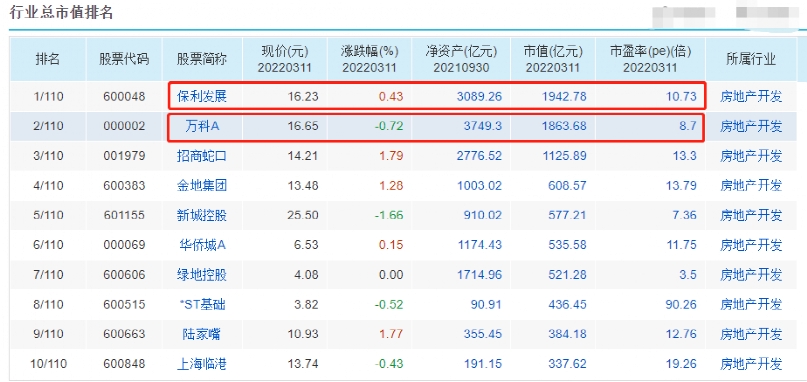
Task: Open the 上海临港 stock link
Action: [x=202, y=364]
